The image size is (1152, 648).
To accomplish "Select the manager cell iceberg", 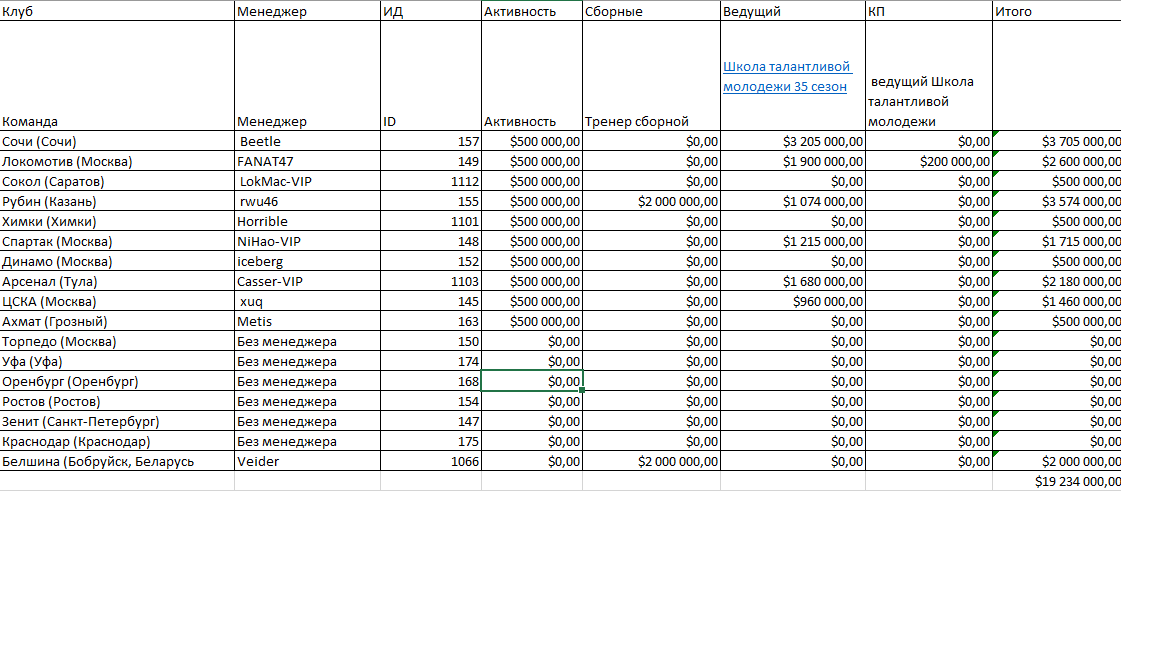I will click(x=306, y=261).
